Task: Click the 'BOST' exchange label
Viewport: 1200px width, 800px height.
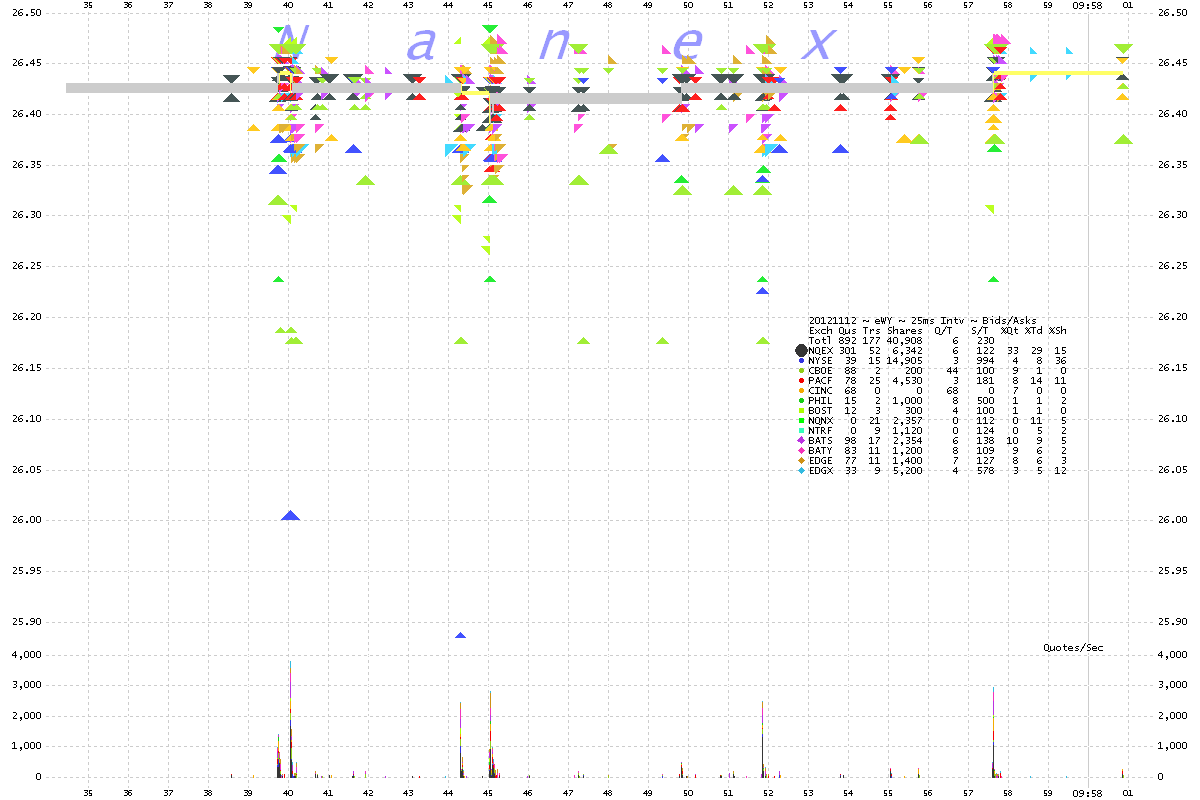Action: [821, 410]
